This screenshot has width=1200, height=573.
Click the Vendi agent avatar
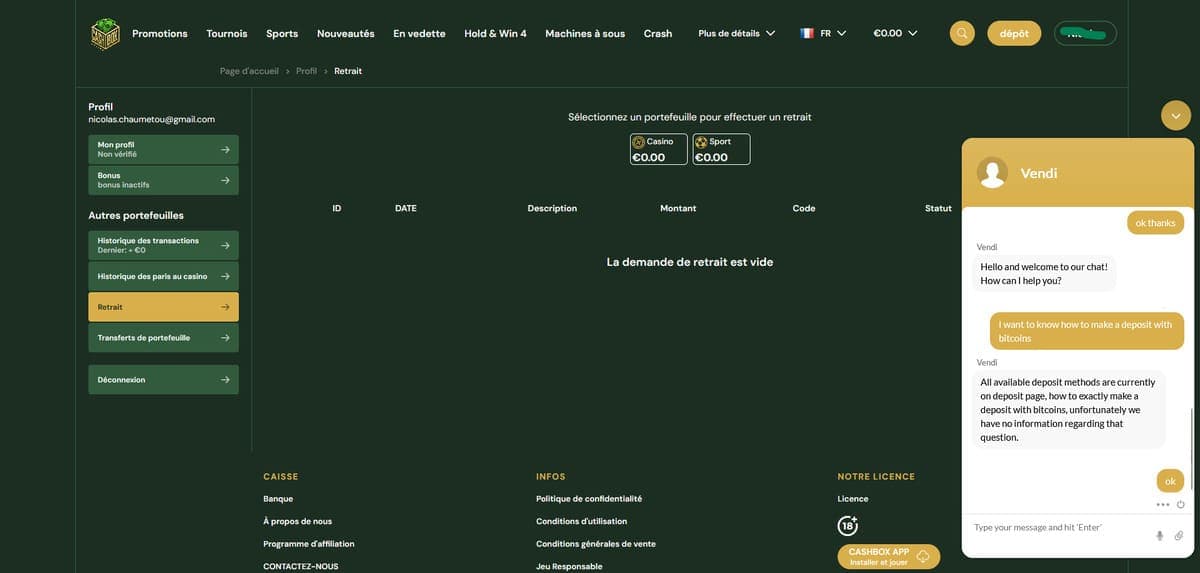coord(992,173)
